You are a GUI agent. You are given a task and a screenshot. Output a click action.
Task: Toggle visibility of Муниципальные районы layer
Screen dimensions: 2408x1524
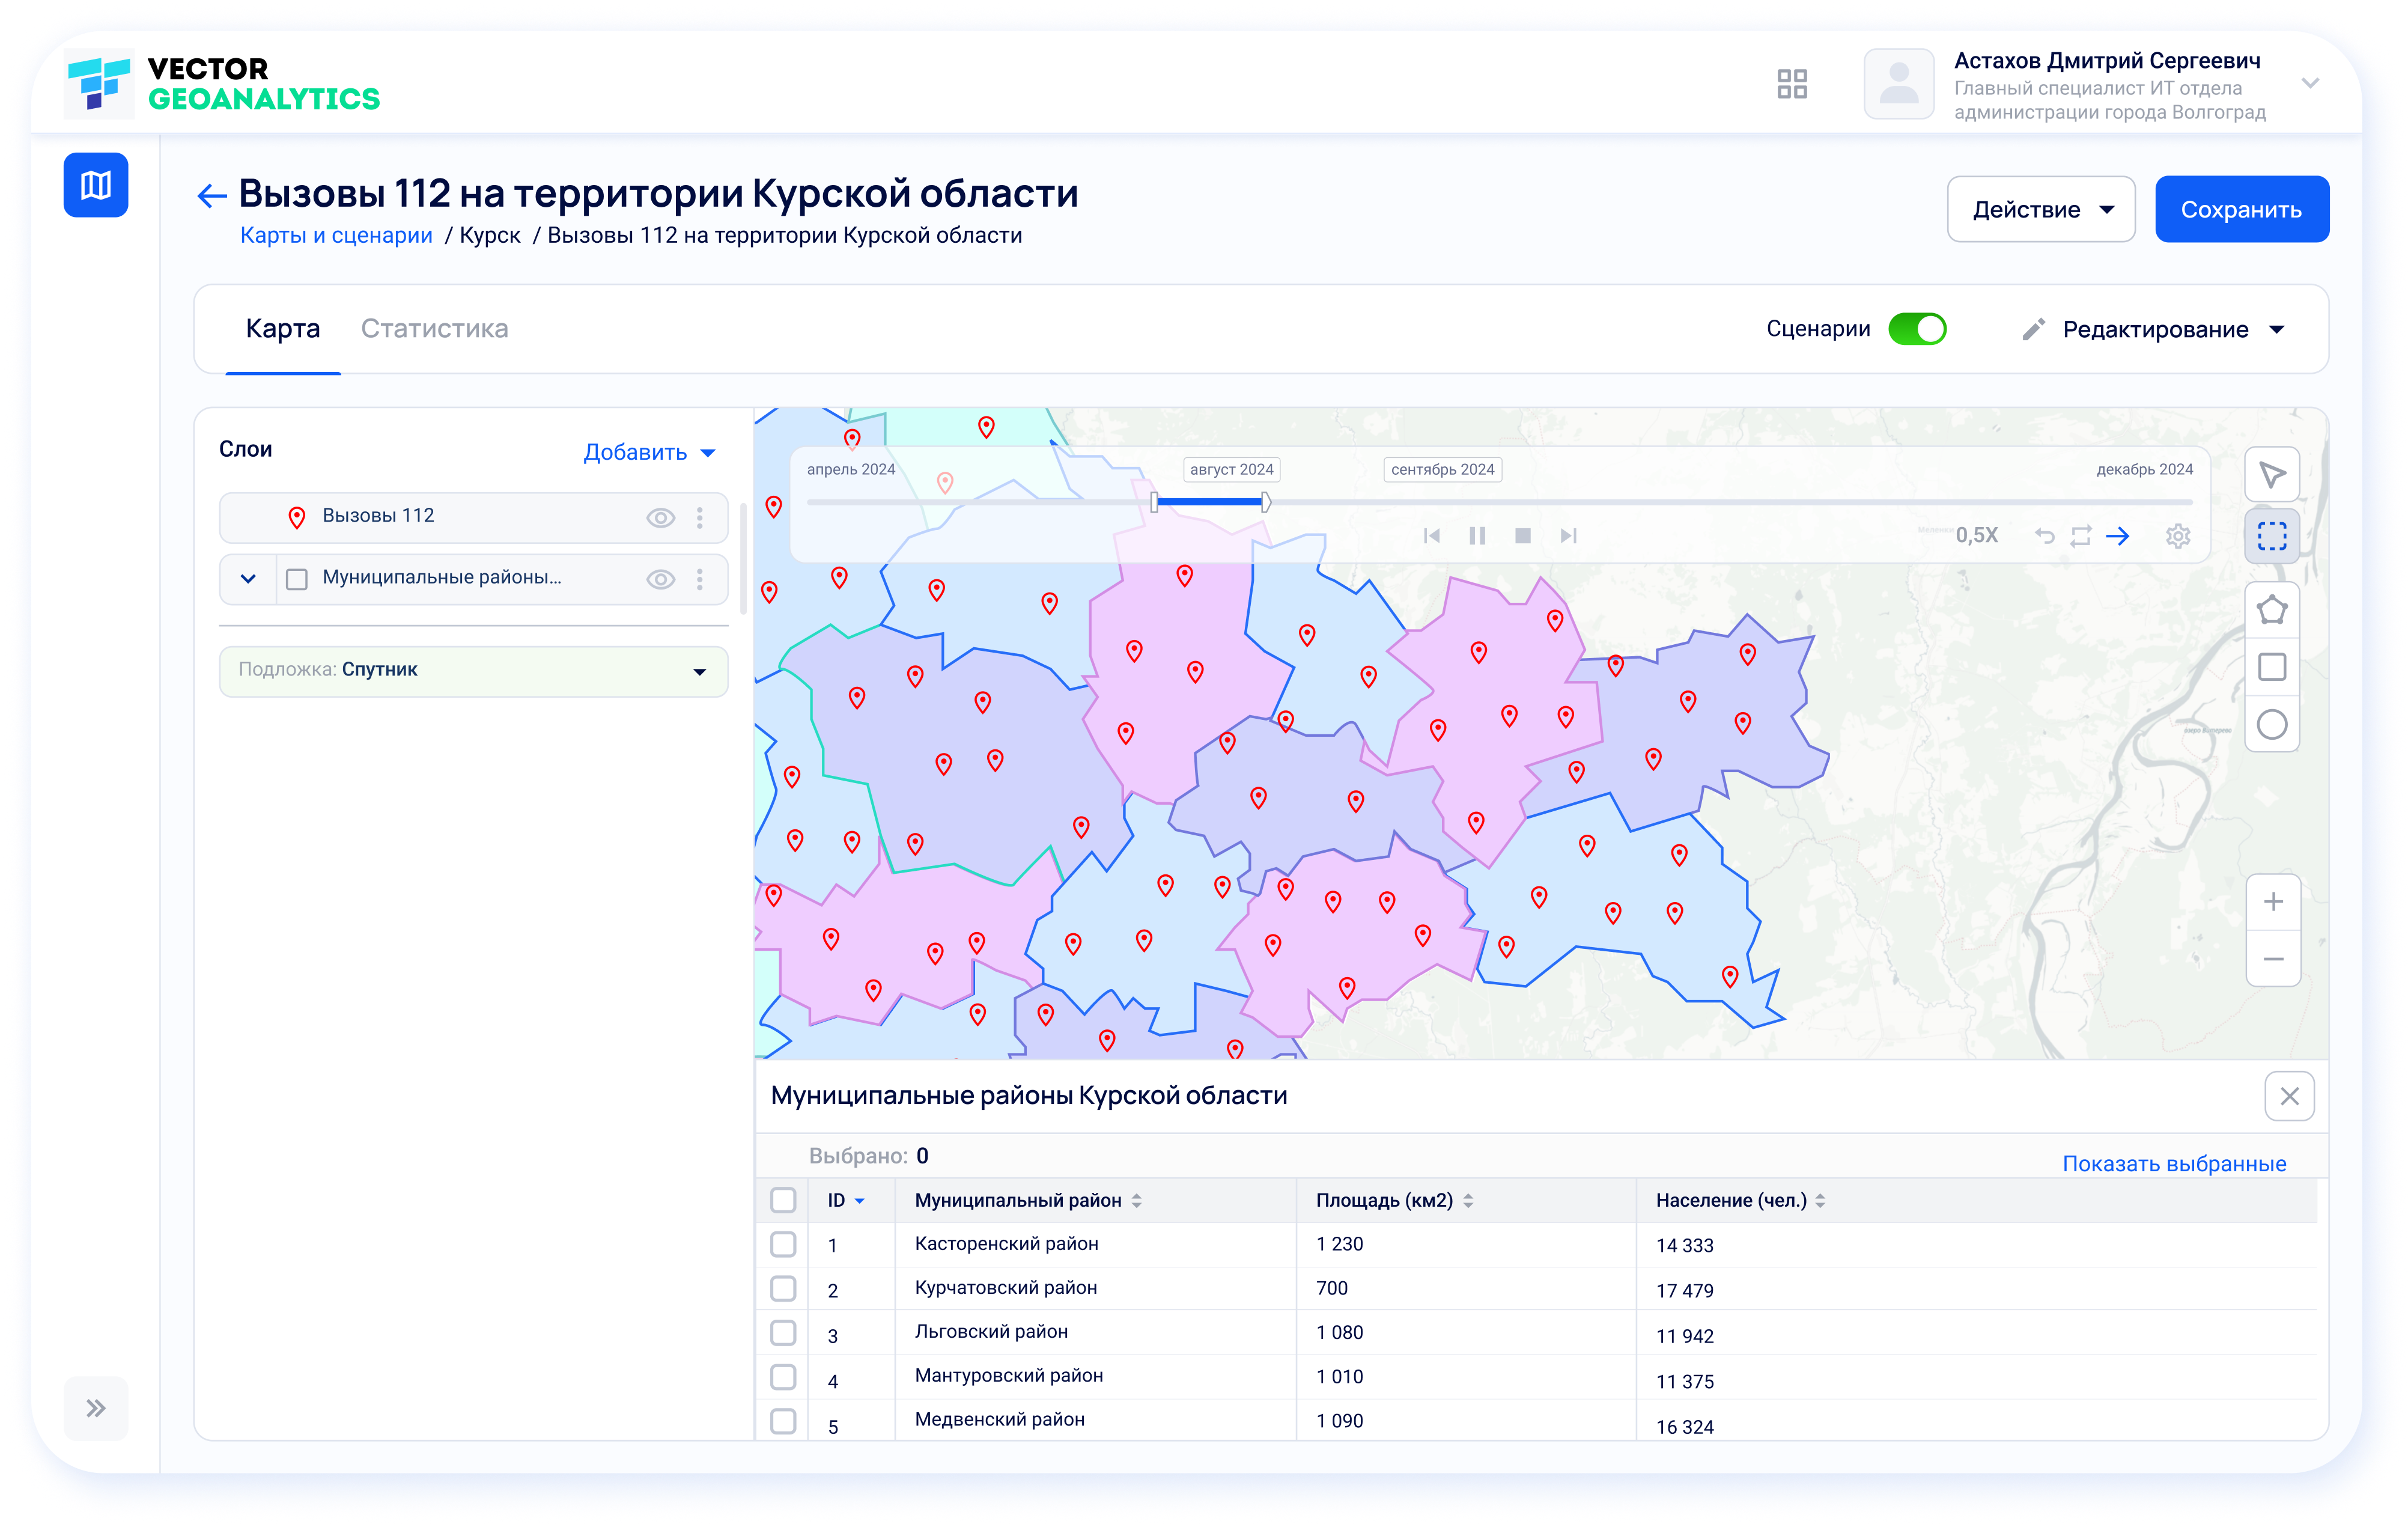point(660,579)
